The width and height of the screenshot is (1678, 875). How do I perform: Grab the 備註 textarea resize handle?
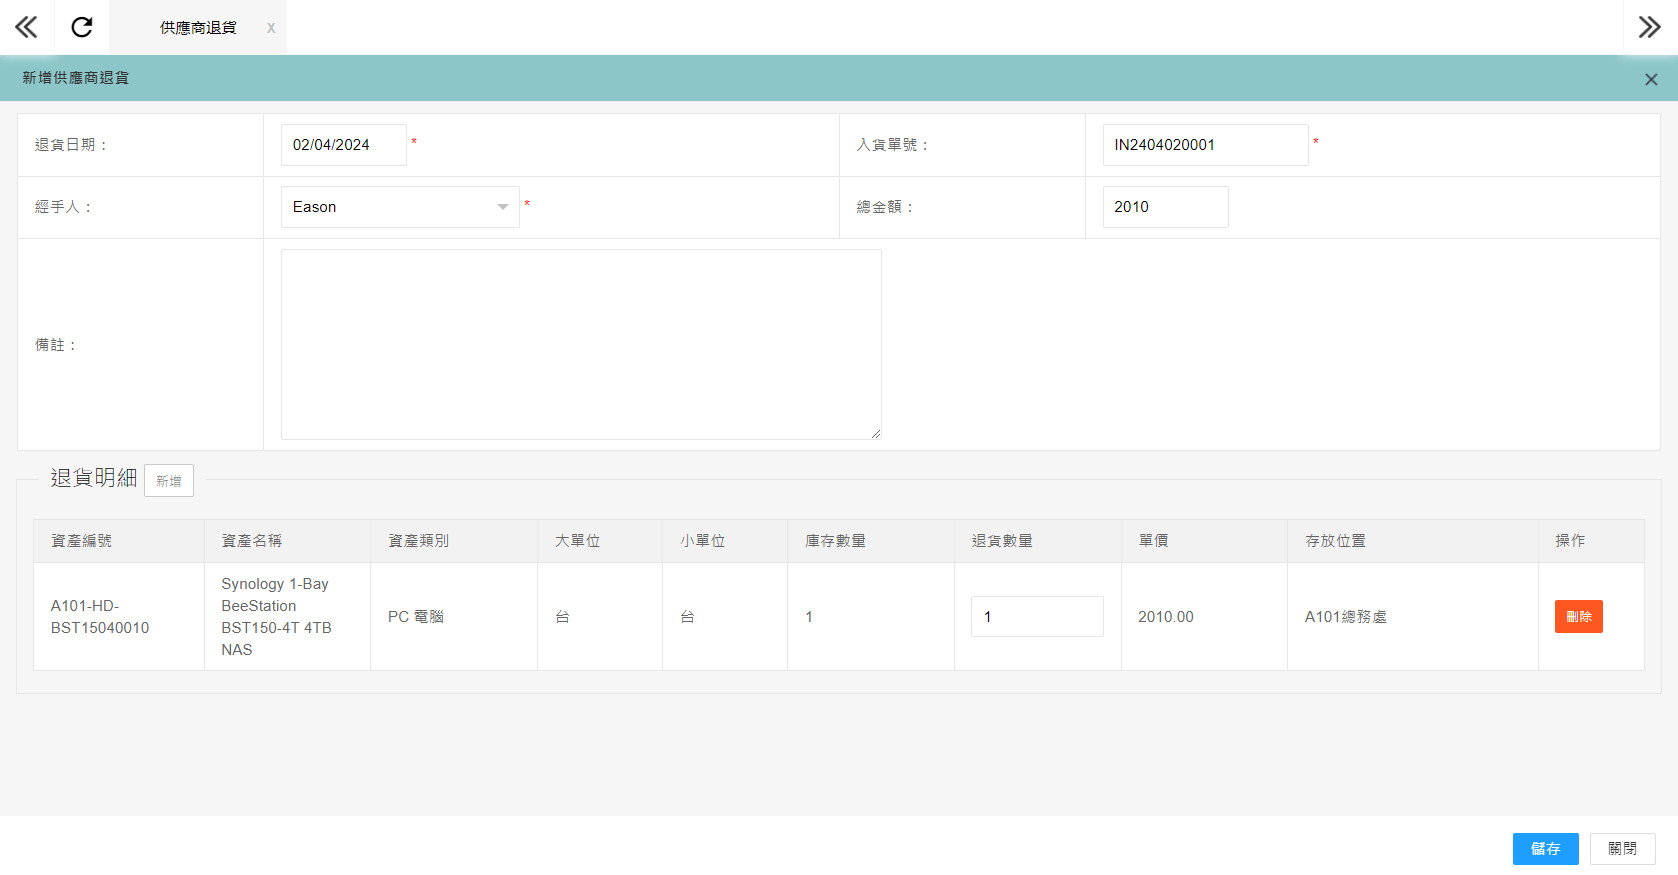[x=876, y=434]
